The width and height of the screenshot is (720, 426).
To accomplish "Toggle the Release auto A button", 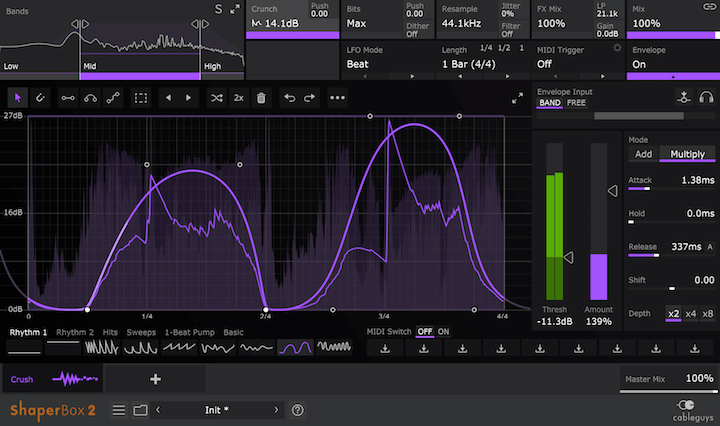I will coord(710,247).
